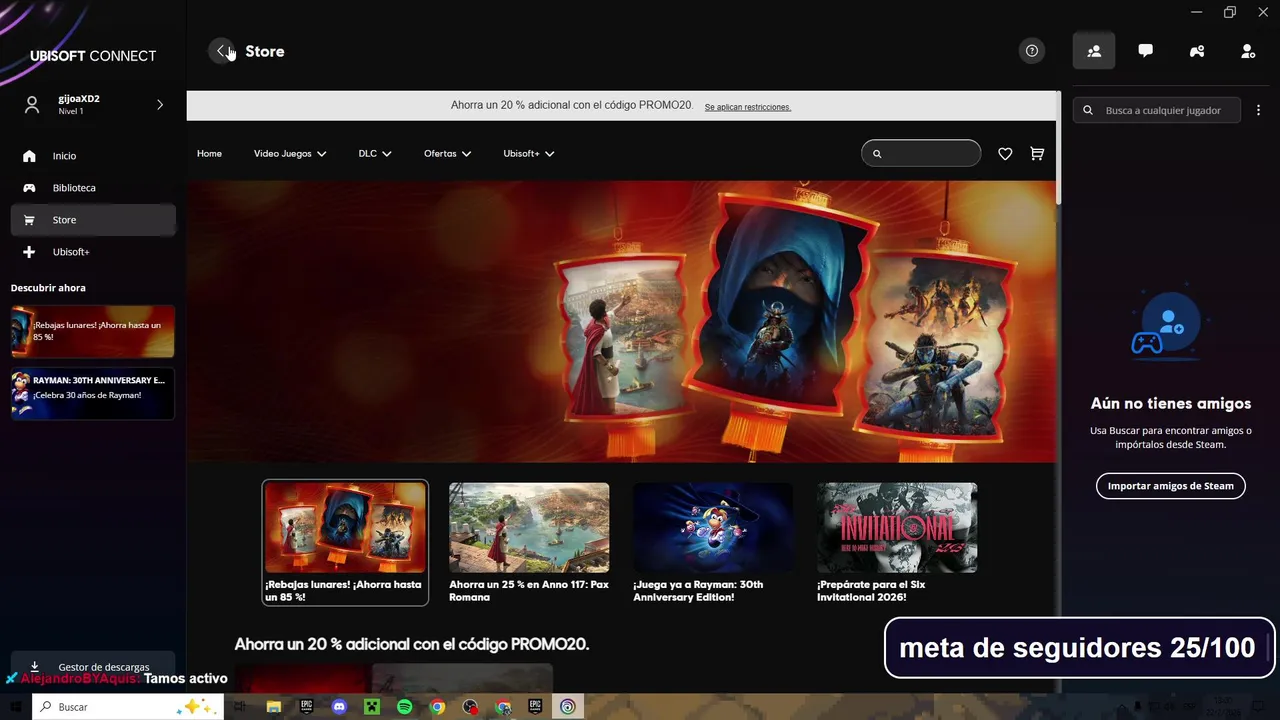This screenshot has width=1280, height=720.
Task: Open the Rebajas lunares sidebar promo
Action: (93, 331)
